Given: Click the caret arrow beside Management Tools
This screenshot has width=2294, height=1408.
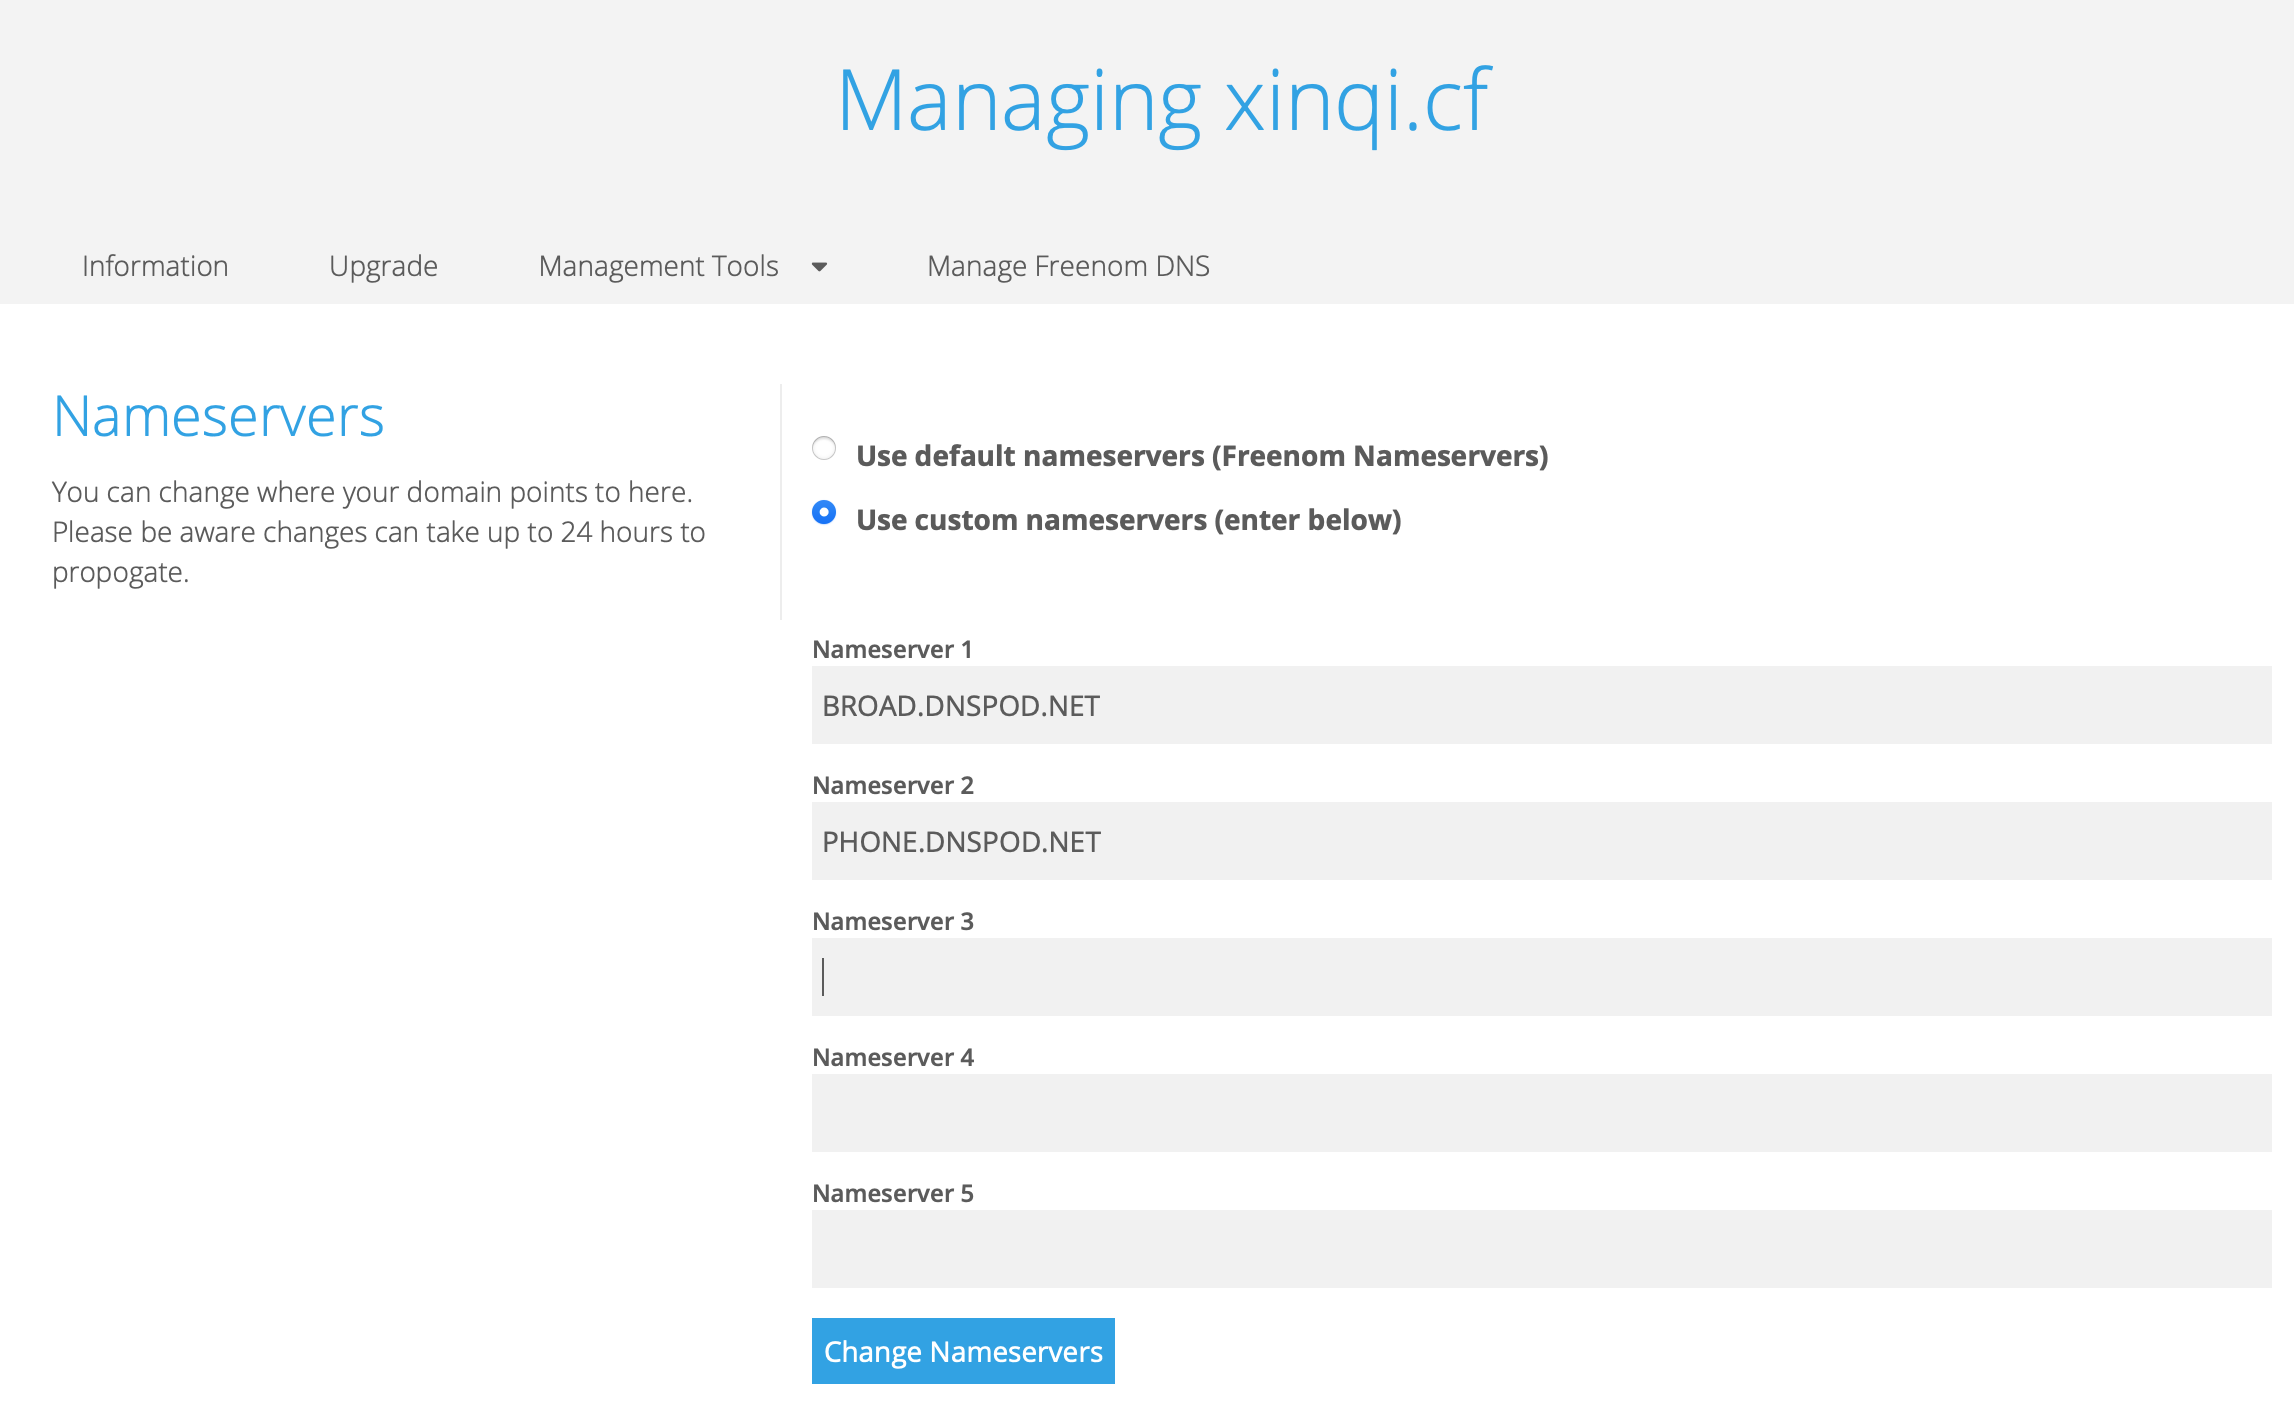Looking at the screenshot, I should (x=820, y=267).
